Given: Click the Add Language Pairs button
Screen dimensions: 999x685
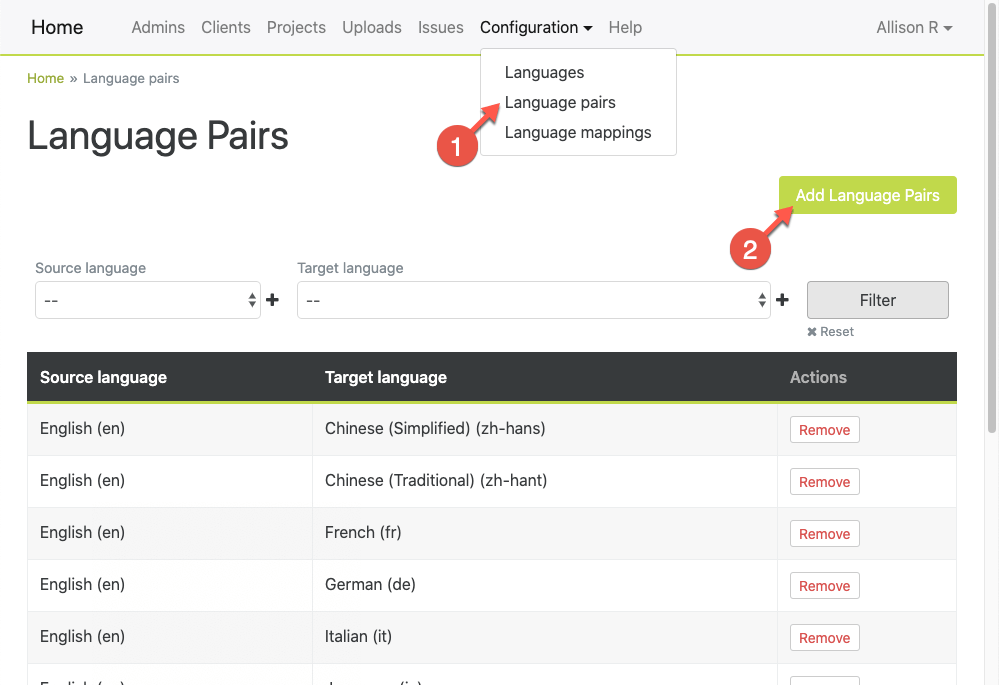Looking at the screenshot, I should [x=867, y=194].
